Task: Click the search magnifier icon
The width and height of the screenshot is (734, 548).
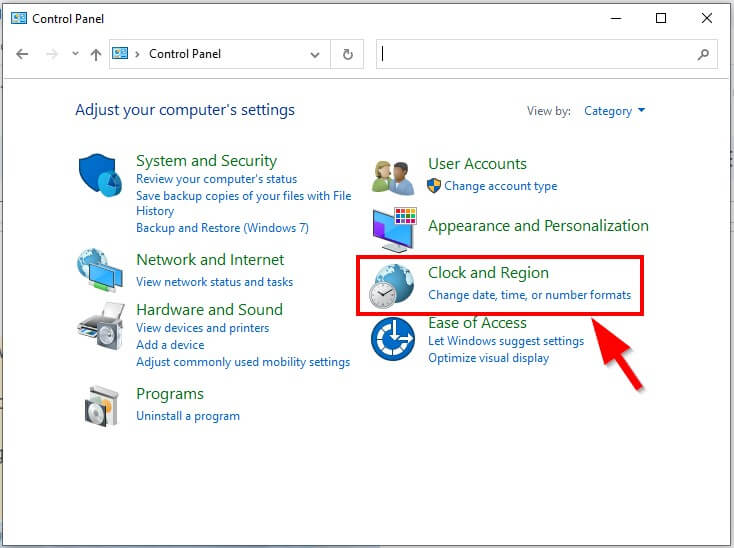Action: (703, 54)
